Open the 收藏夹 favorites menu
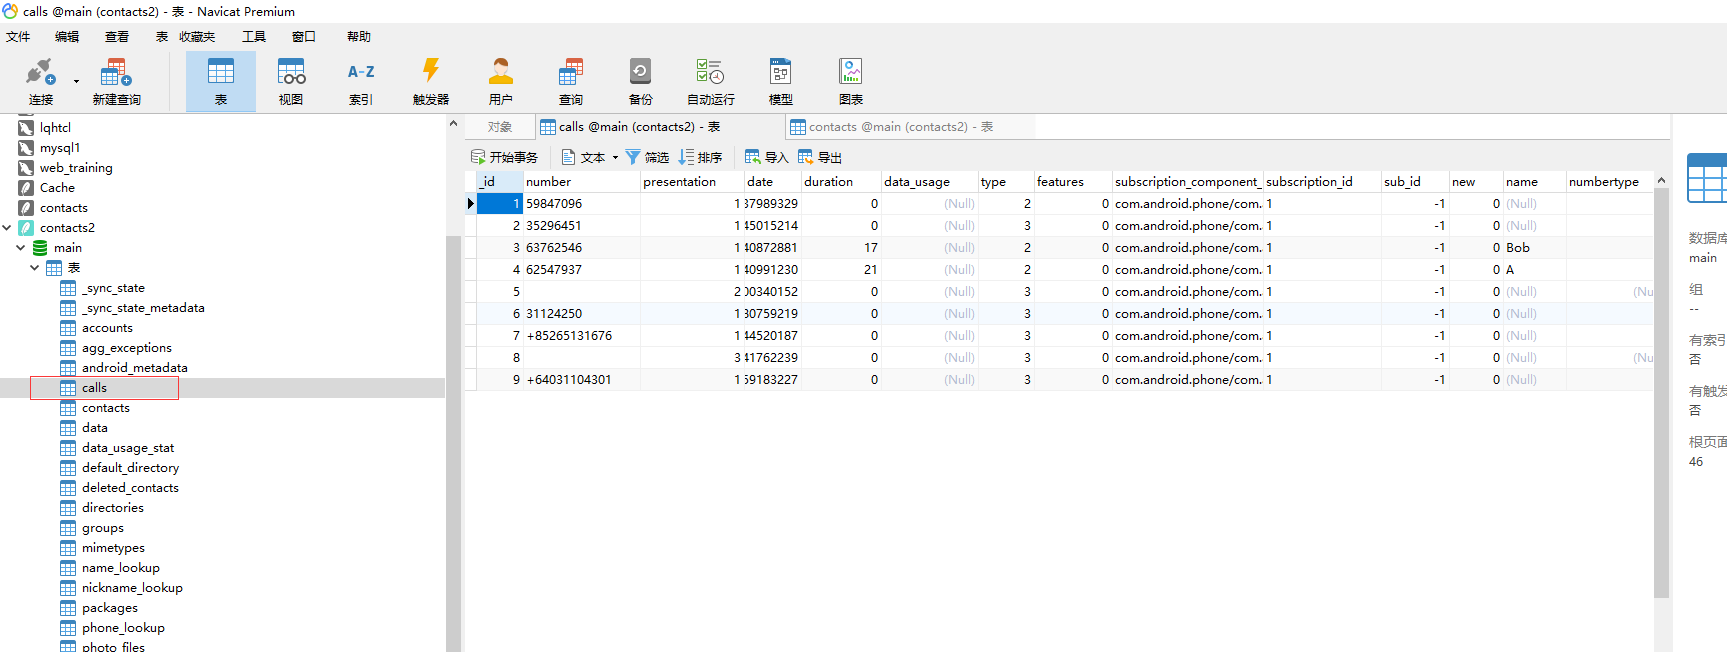 coord(197,36)
